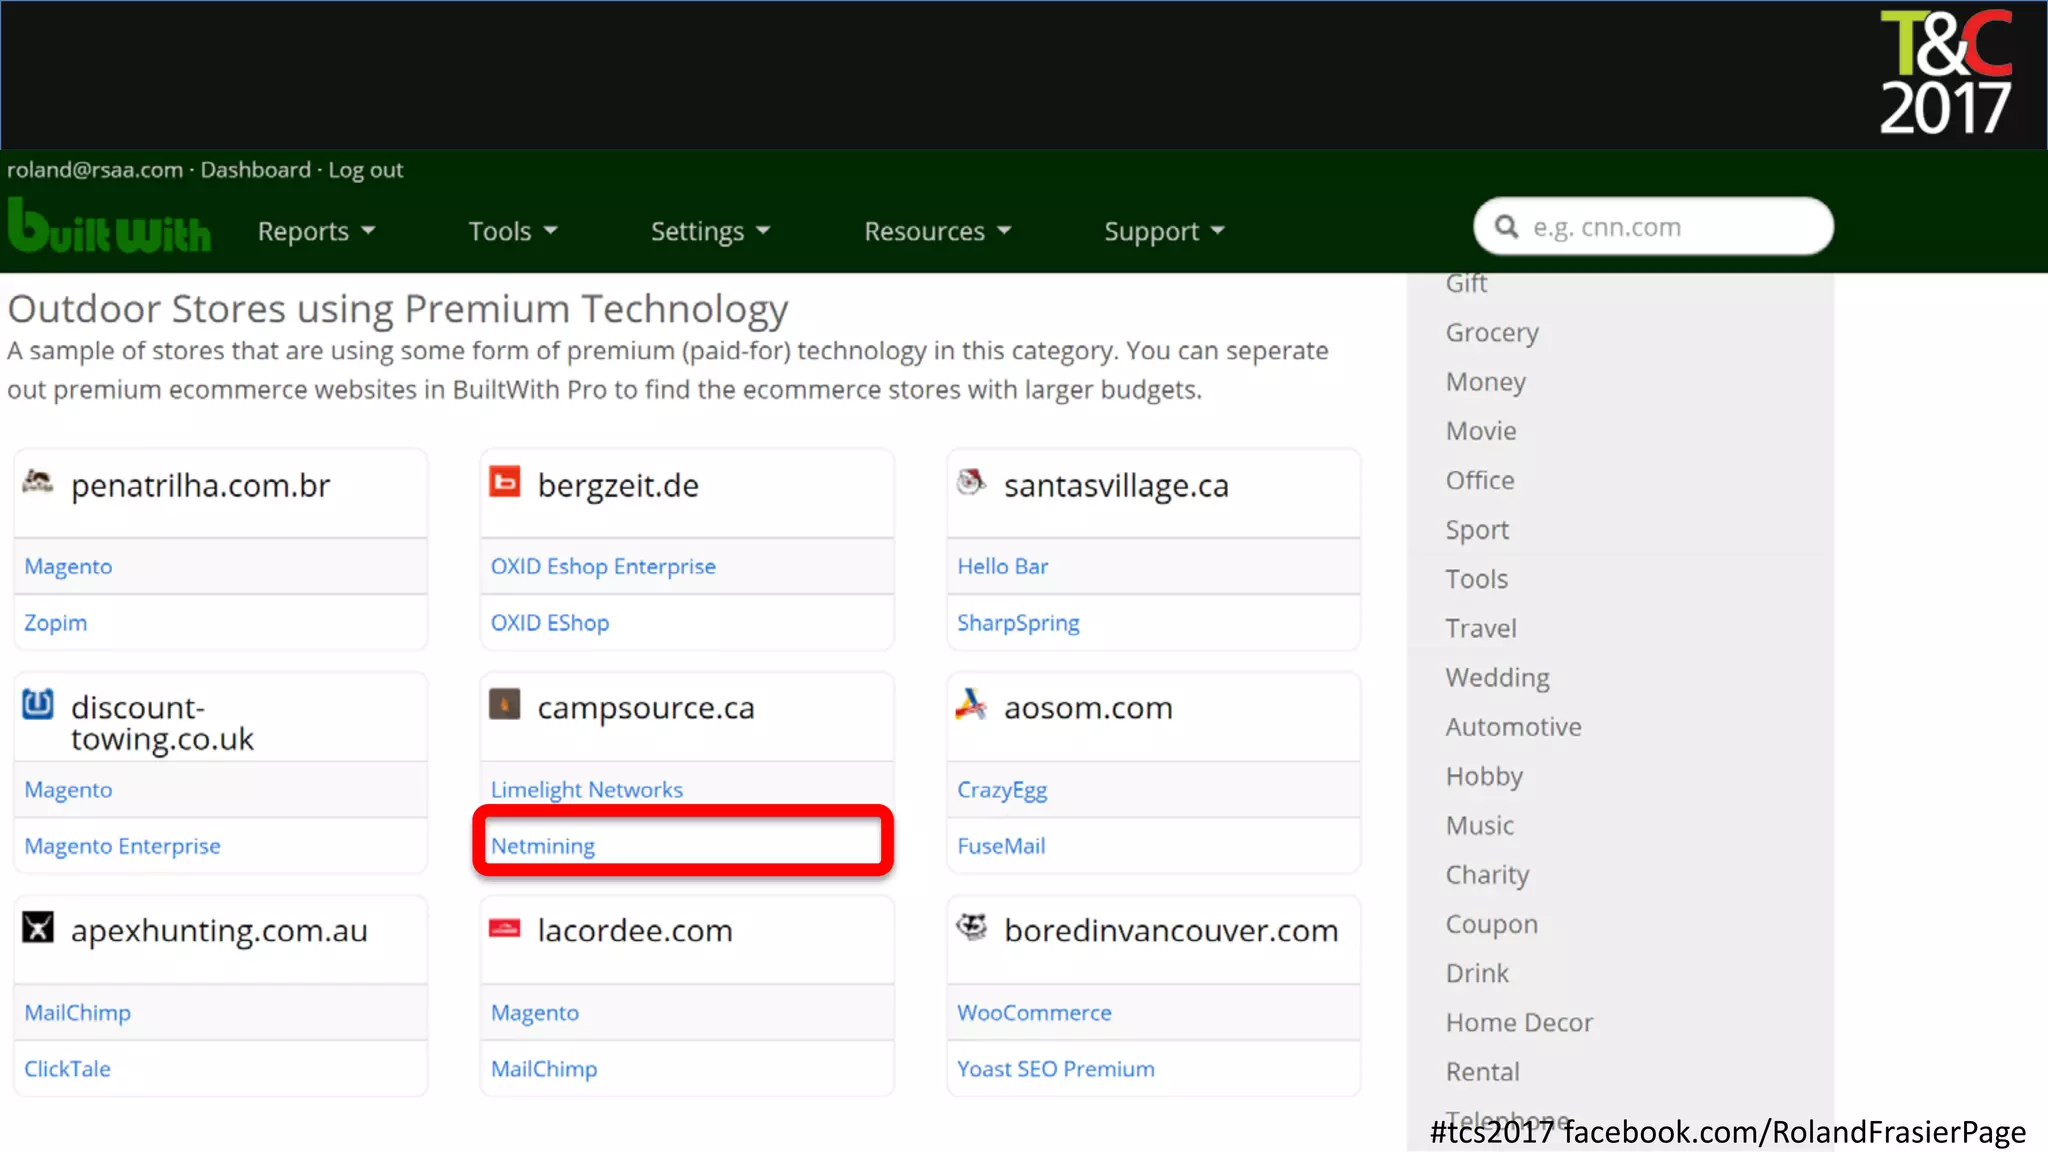The height and width of the screenshot is (1152, 2048).
Task: Focus the website search field
Action: point(1670,227)
